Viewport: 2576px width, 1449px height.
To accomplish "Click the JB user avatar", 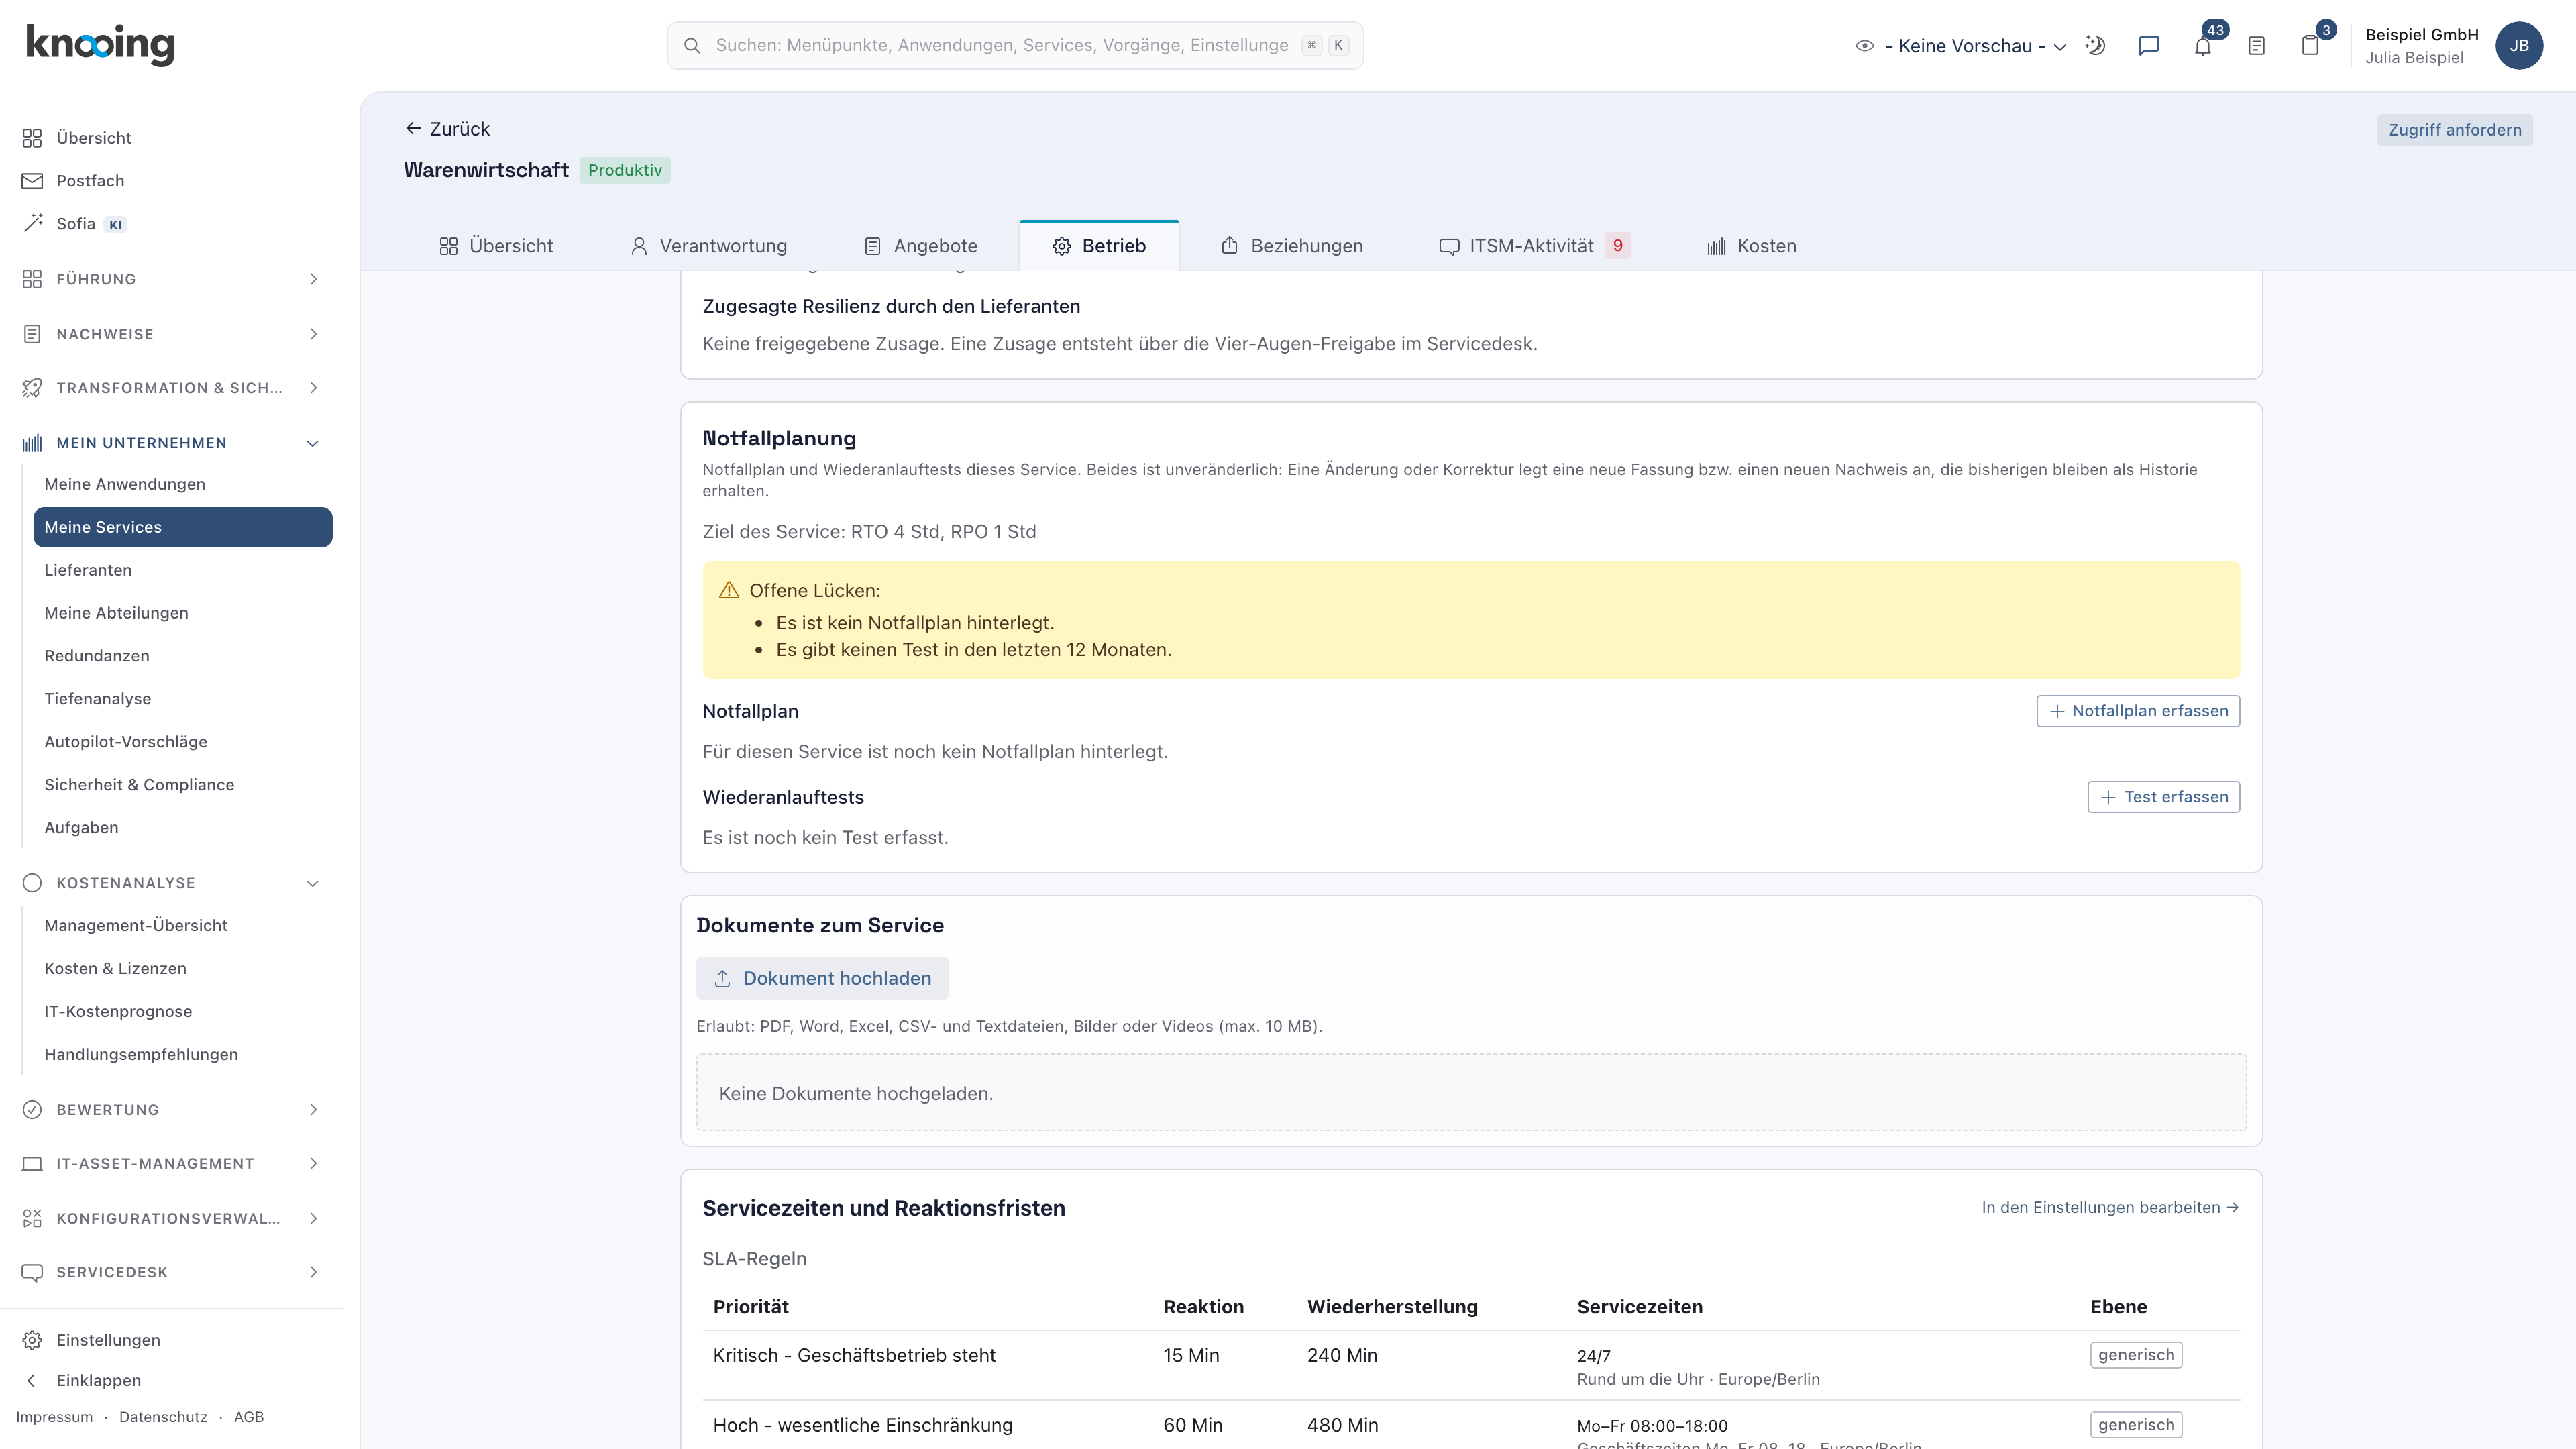I will pyautogui.click(x=2518, y=46).
